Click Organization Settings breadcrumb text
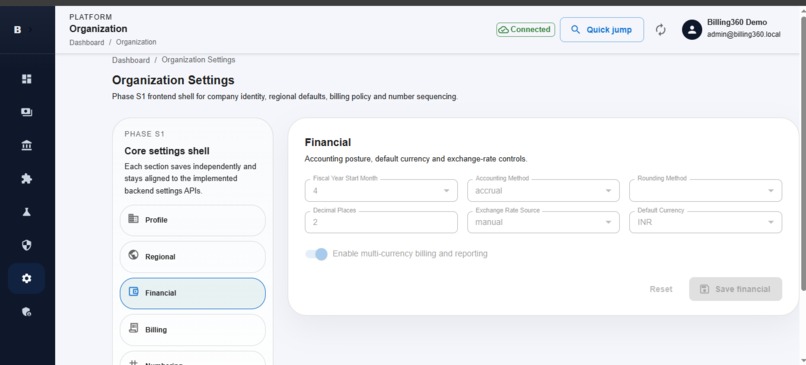The image size is (806, 365). [x=198, y=60]
